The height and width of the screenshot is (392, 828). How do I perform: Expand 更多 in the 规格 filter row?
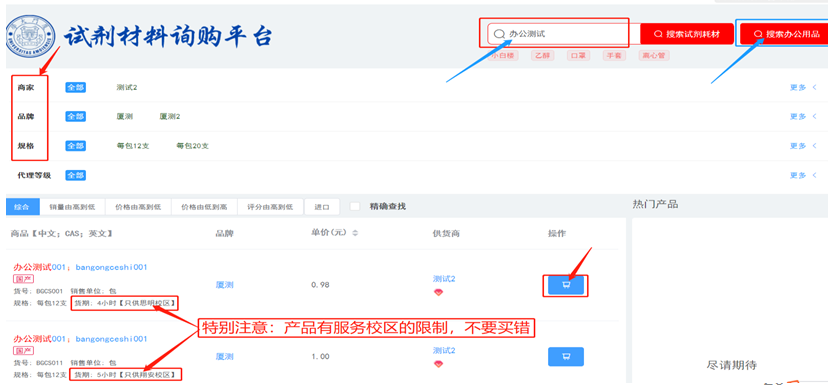coord(803,146)
